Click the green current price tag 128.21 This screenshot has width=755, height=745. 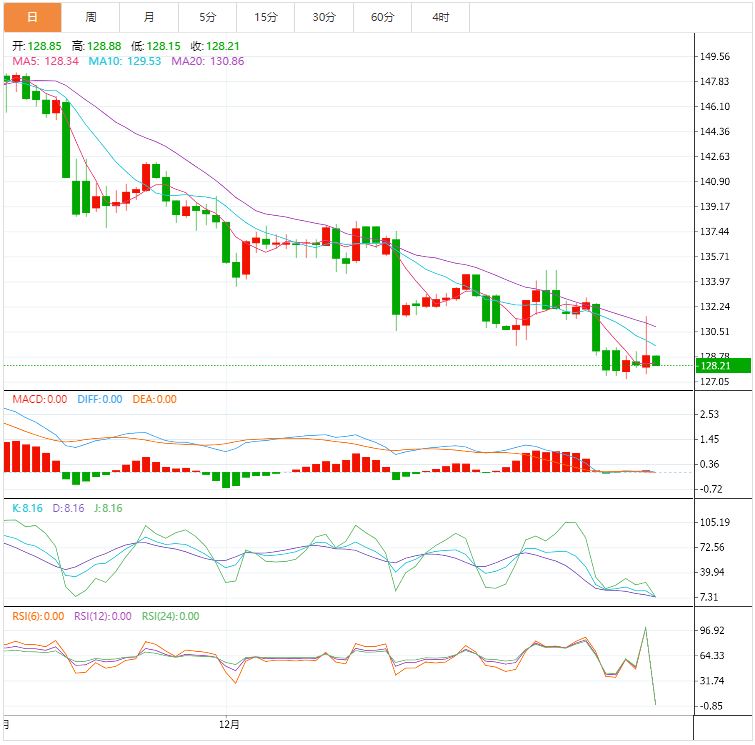pos(723,366)
